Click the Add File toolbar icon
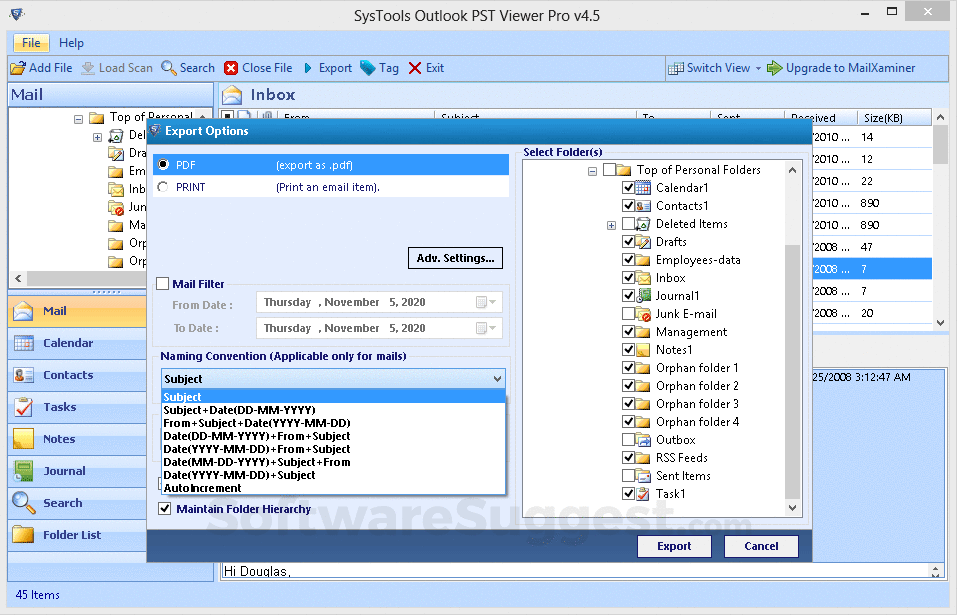 click(x=18, y=68)
